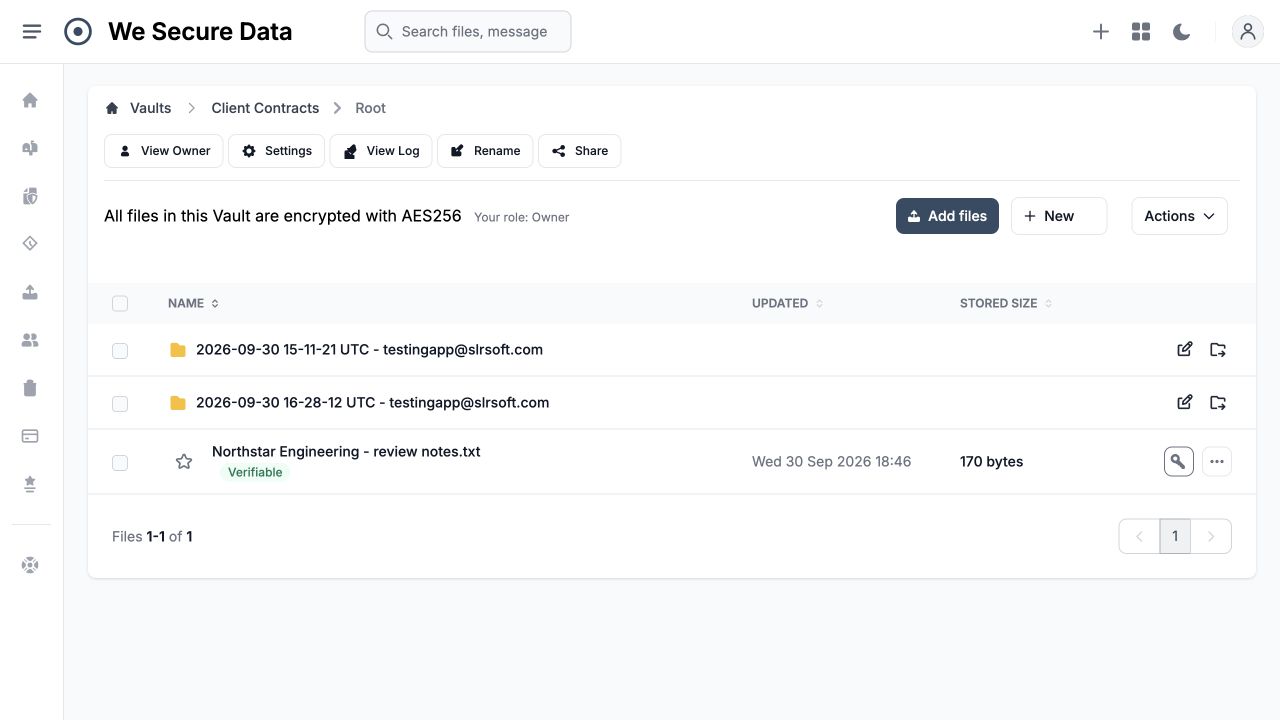Open the three-dots menu for review notes.txt
This screenshot has width=1280, height=720.
coord(1217,461)
